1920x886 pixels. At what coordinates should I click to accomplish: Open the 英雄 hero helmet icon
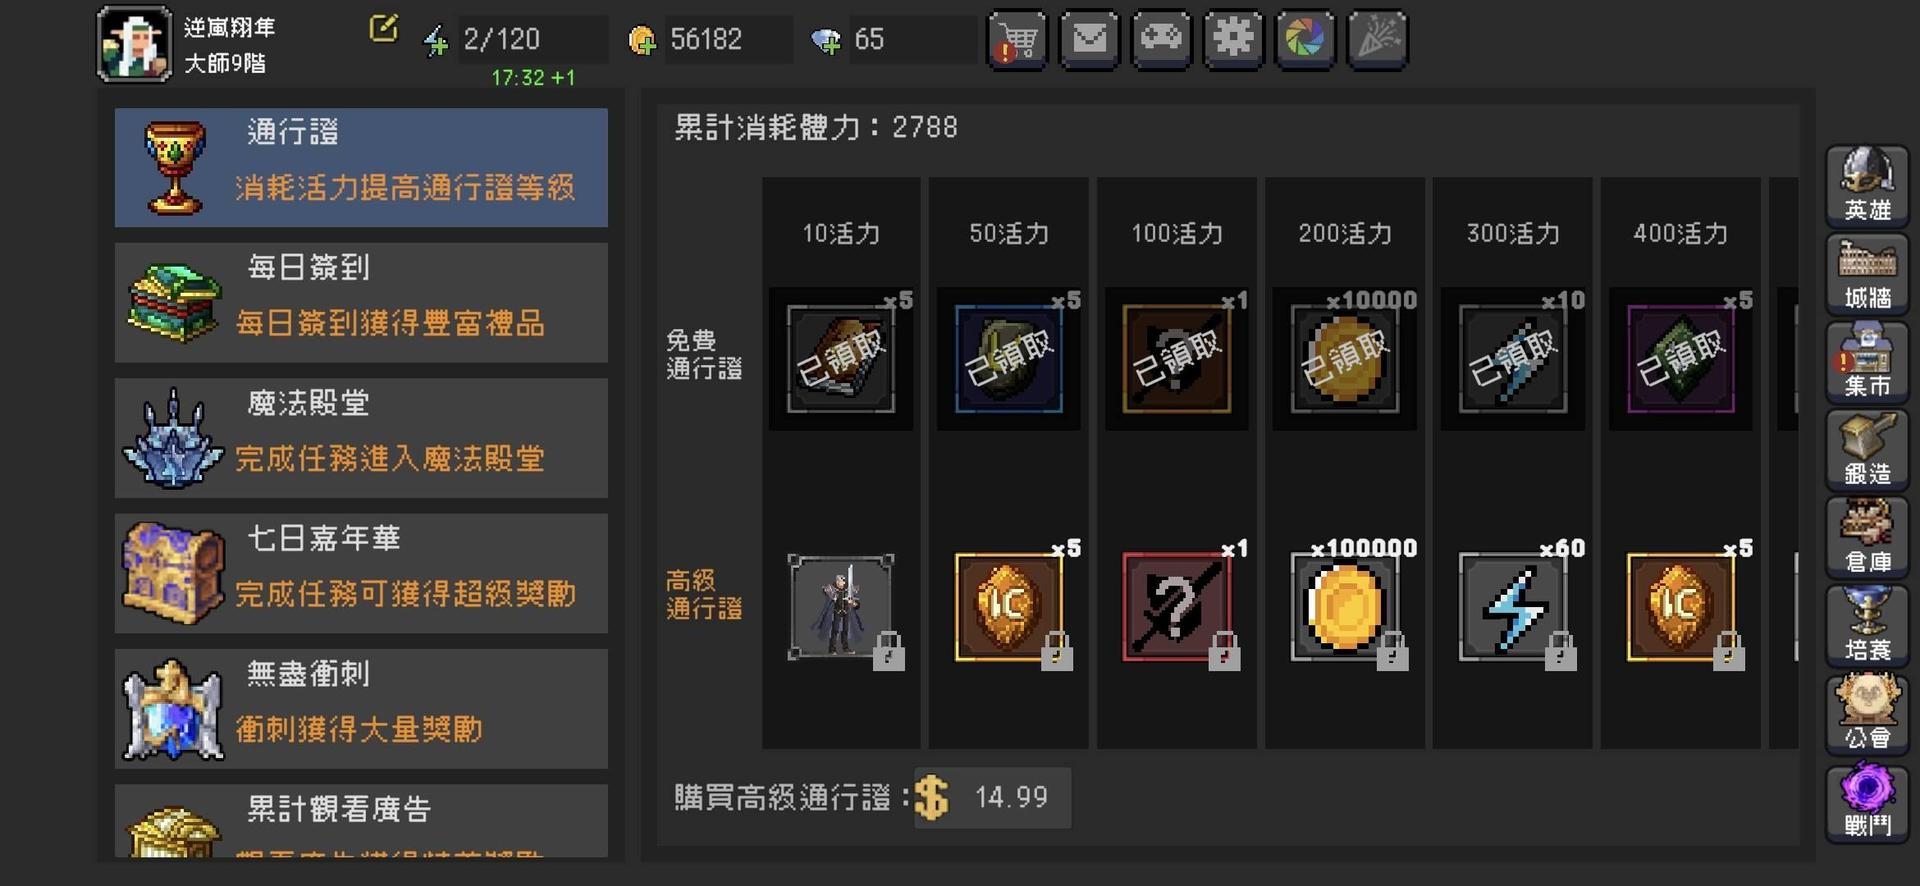(1867, 186)
